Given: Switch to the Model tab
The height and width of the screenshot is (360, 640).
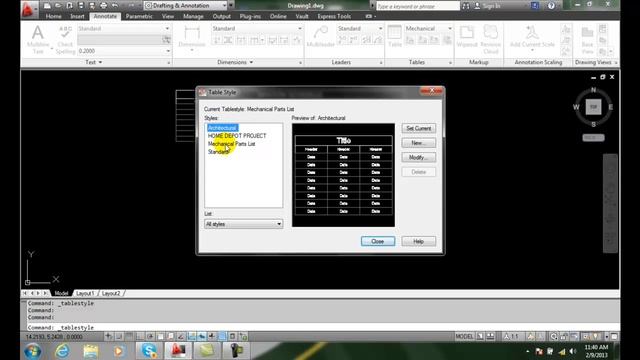Looking at the screenshot, I should tap(62, 293).
